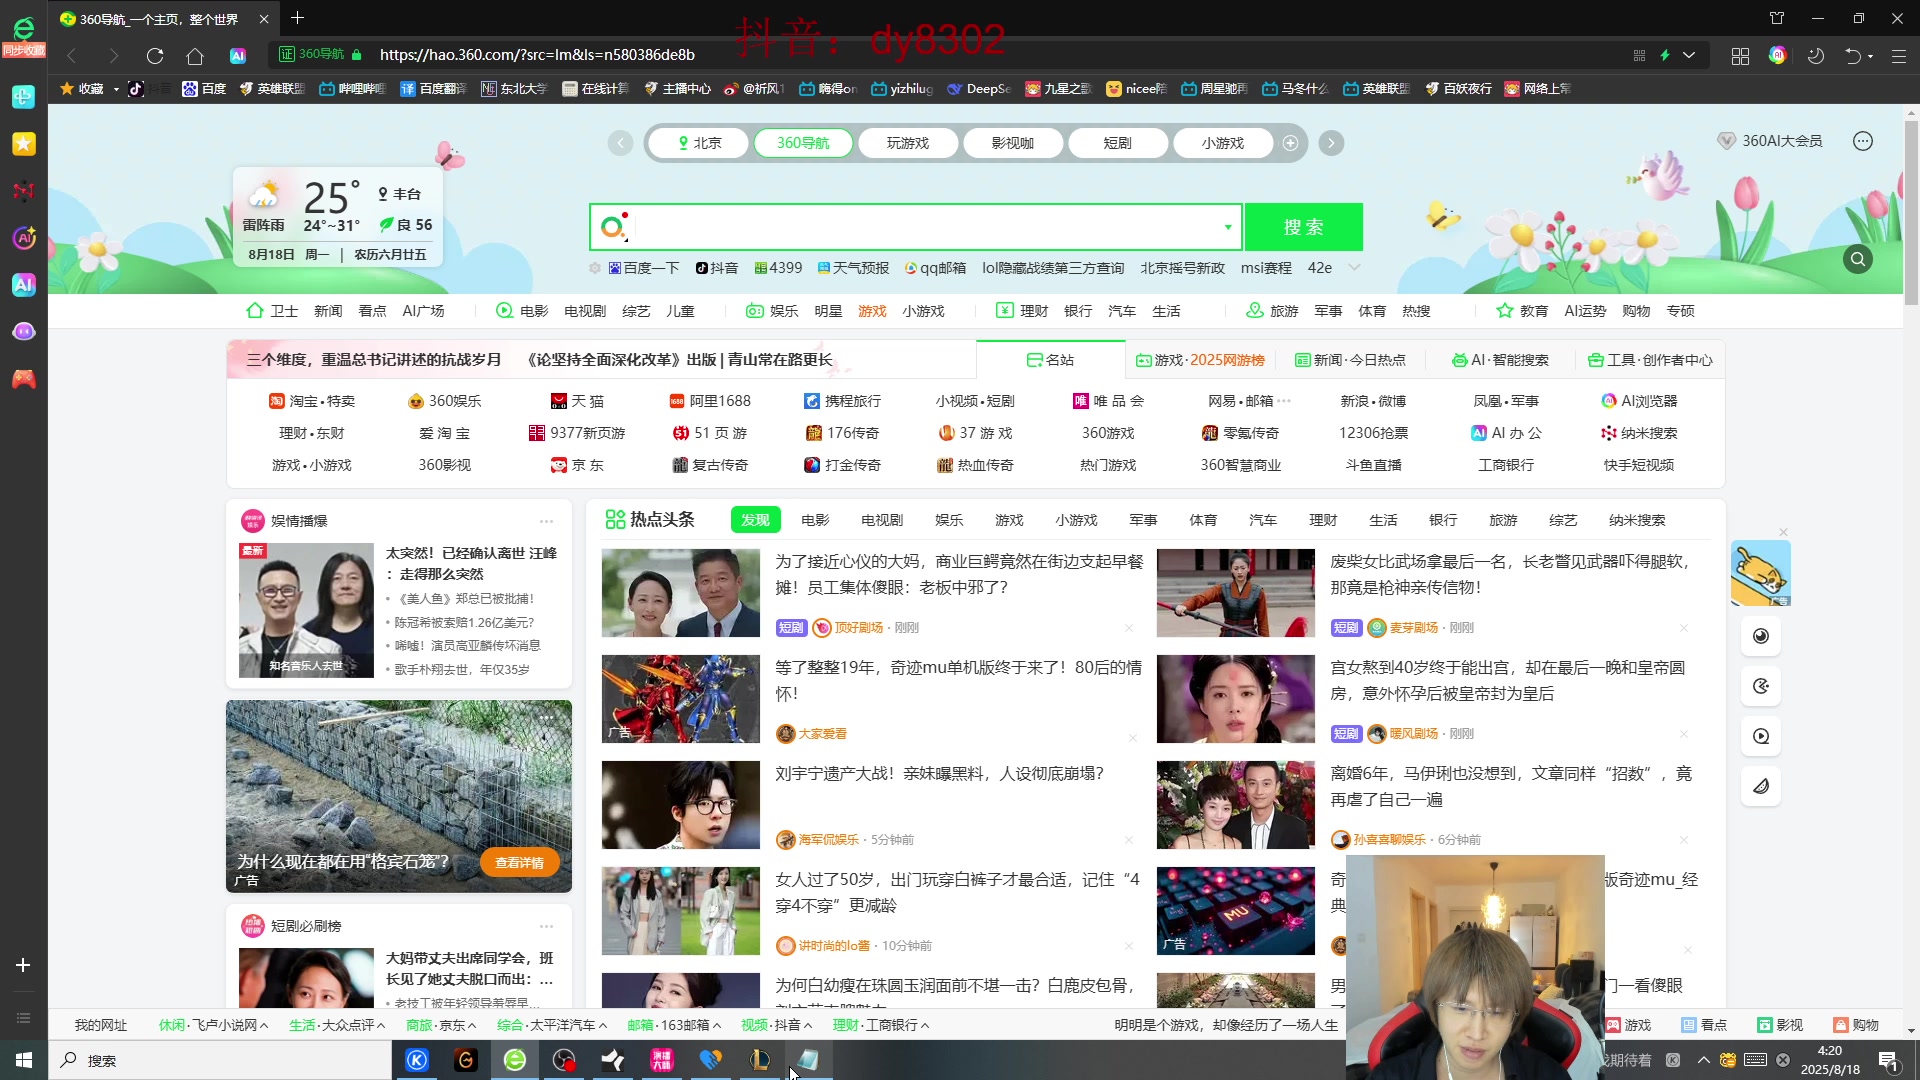
Task: Open the 名站 sites tab
Action: tap(1050, 360)
